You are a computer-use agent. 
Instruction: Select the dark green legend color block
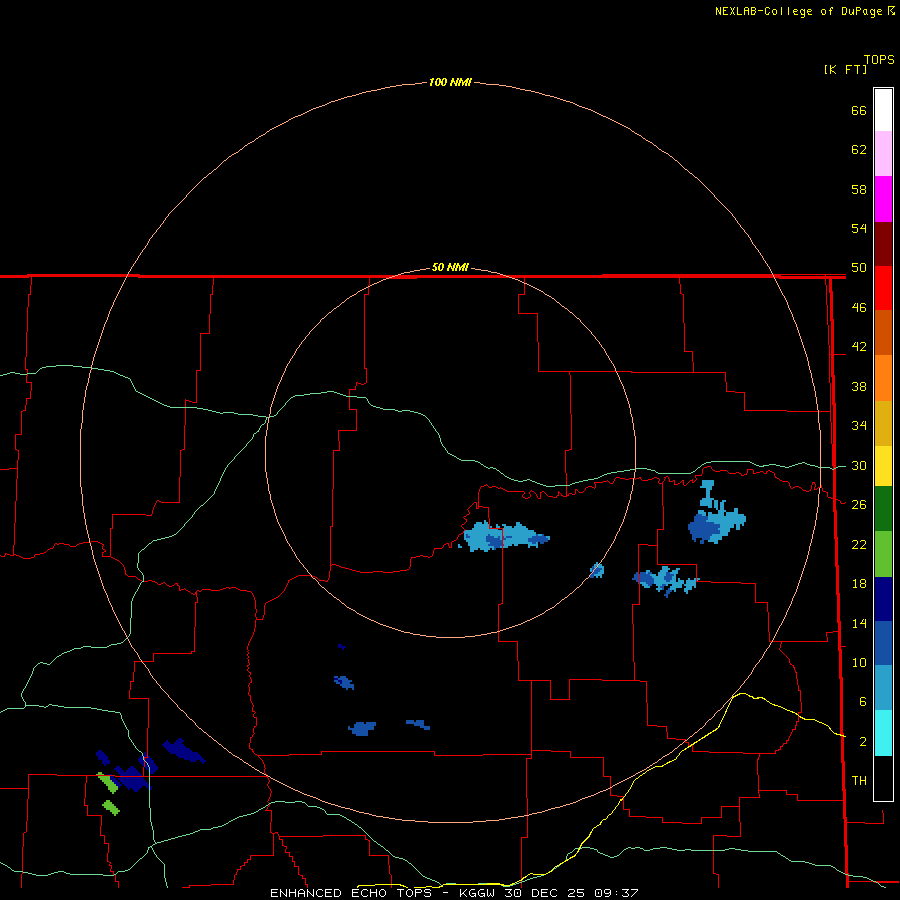(x=883, y=509)
